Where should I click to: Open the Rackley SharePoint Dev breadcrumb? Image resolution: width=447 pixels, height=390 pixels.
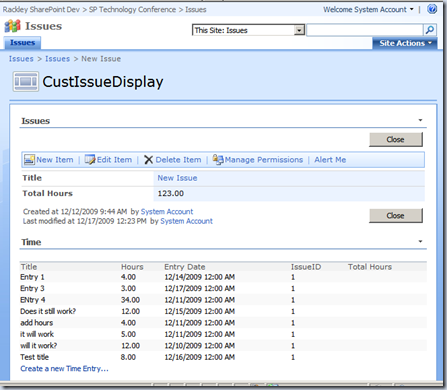41,10
